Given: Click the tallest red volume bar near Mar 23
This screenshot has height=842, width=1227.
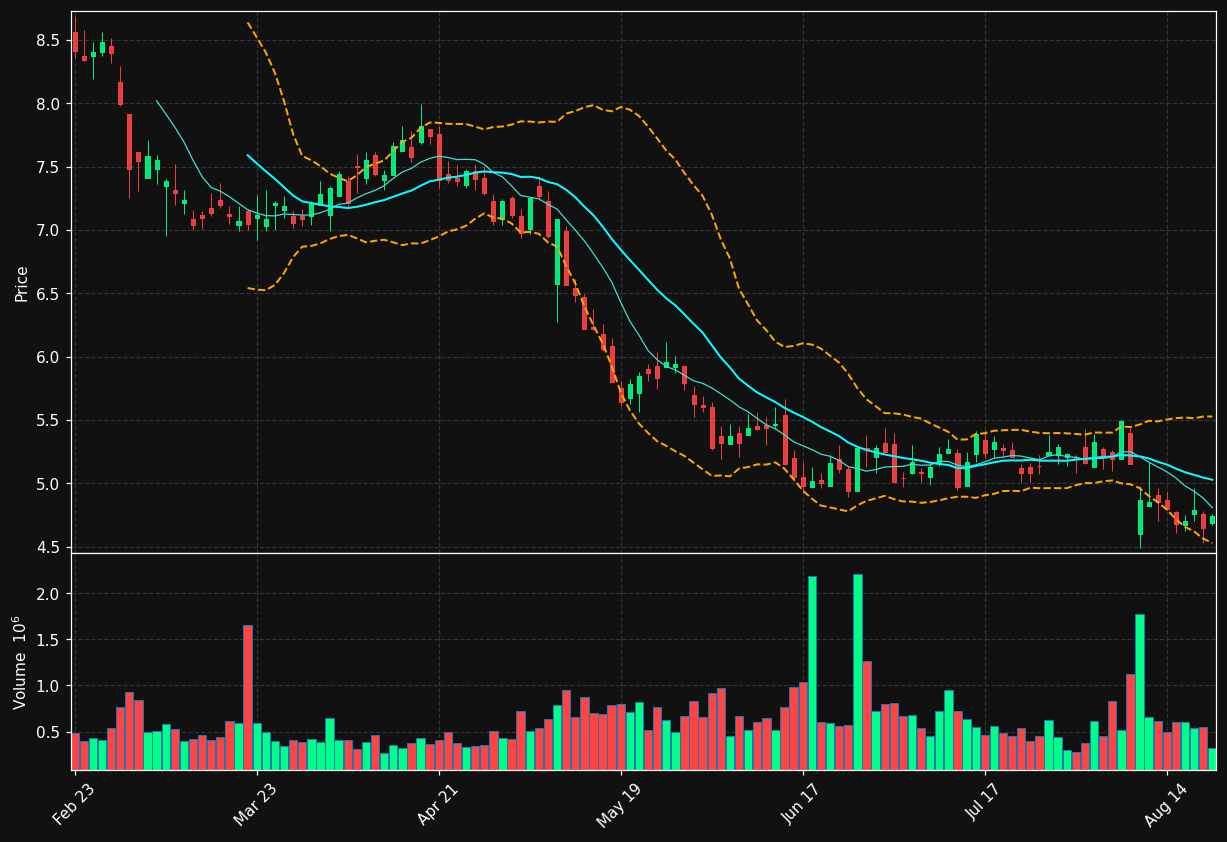Looking at the screenshot, I should [247, 697].
